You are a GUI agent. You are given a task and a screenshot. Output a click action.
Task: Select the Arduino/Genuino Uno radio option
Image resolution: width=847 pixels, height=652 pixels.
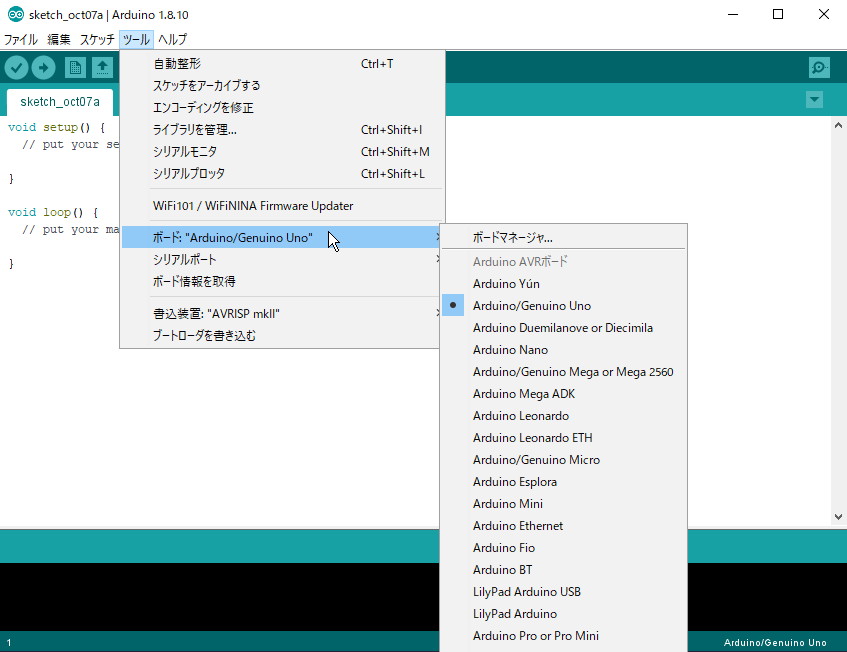(564, 306)
